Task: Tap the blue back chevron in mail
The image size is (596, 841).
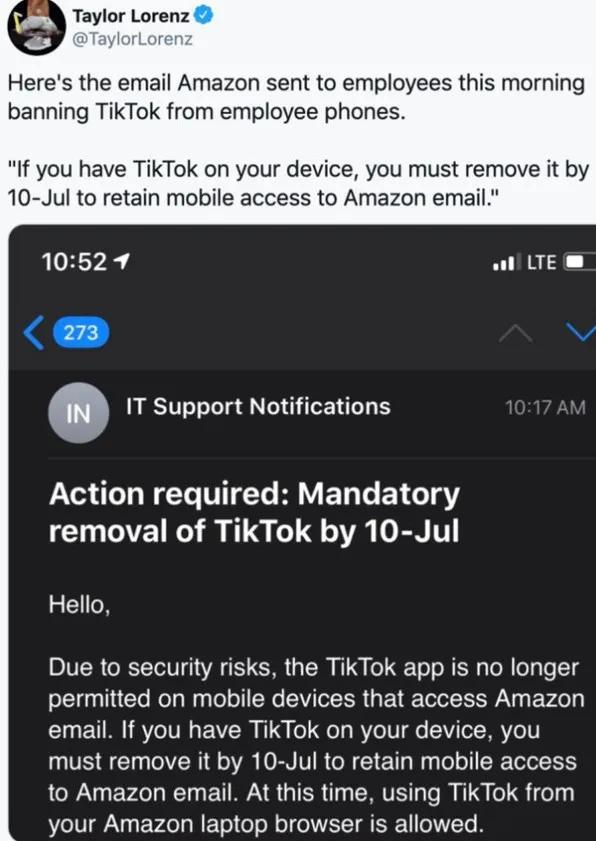Action: 33,333
